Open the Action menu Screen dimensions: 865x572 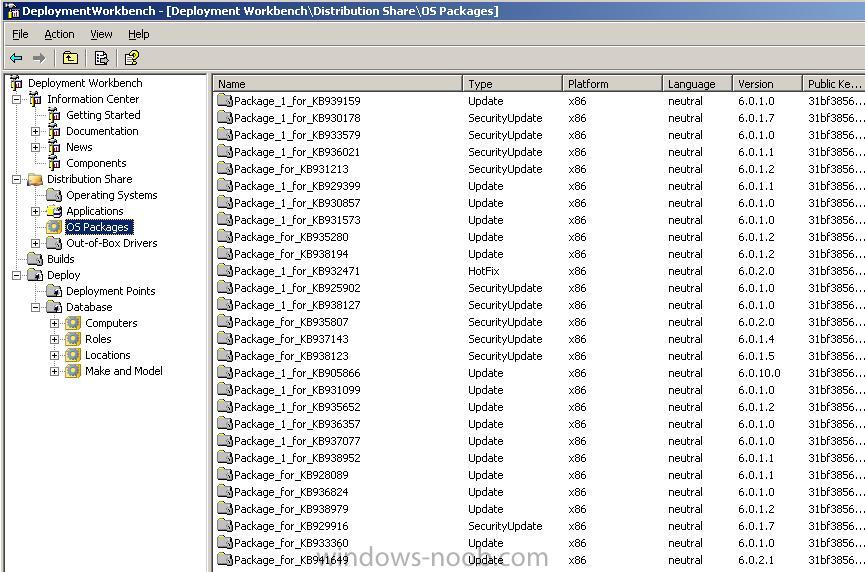59,34
